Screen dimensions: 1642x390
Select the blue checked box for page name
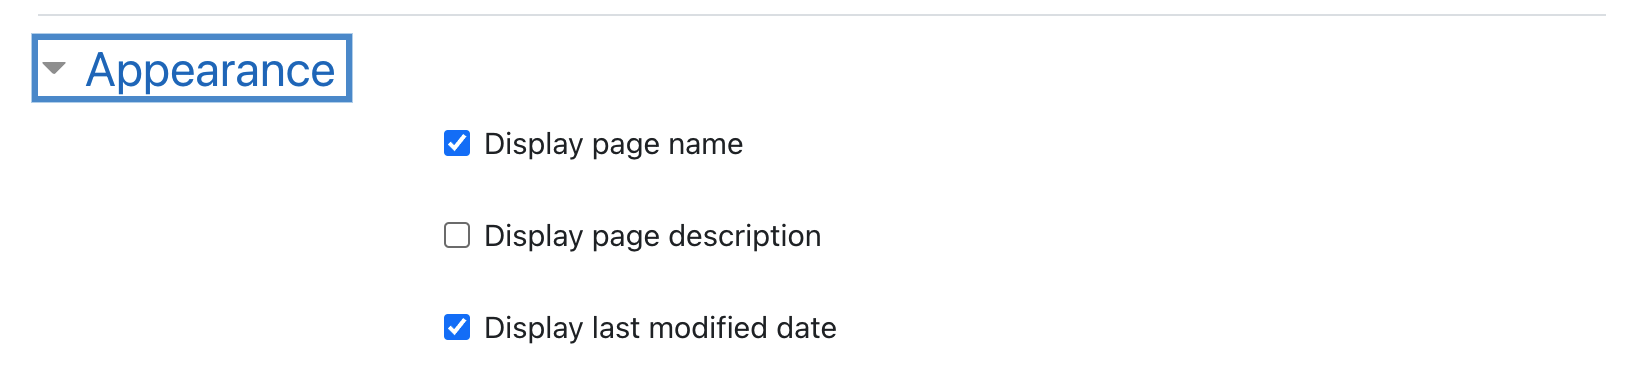(x=457, y=143)
